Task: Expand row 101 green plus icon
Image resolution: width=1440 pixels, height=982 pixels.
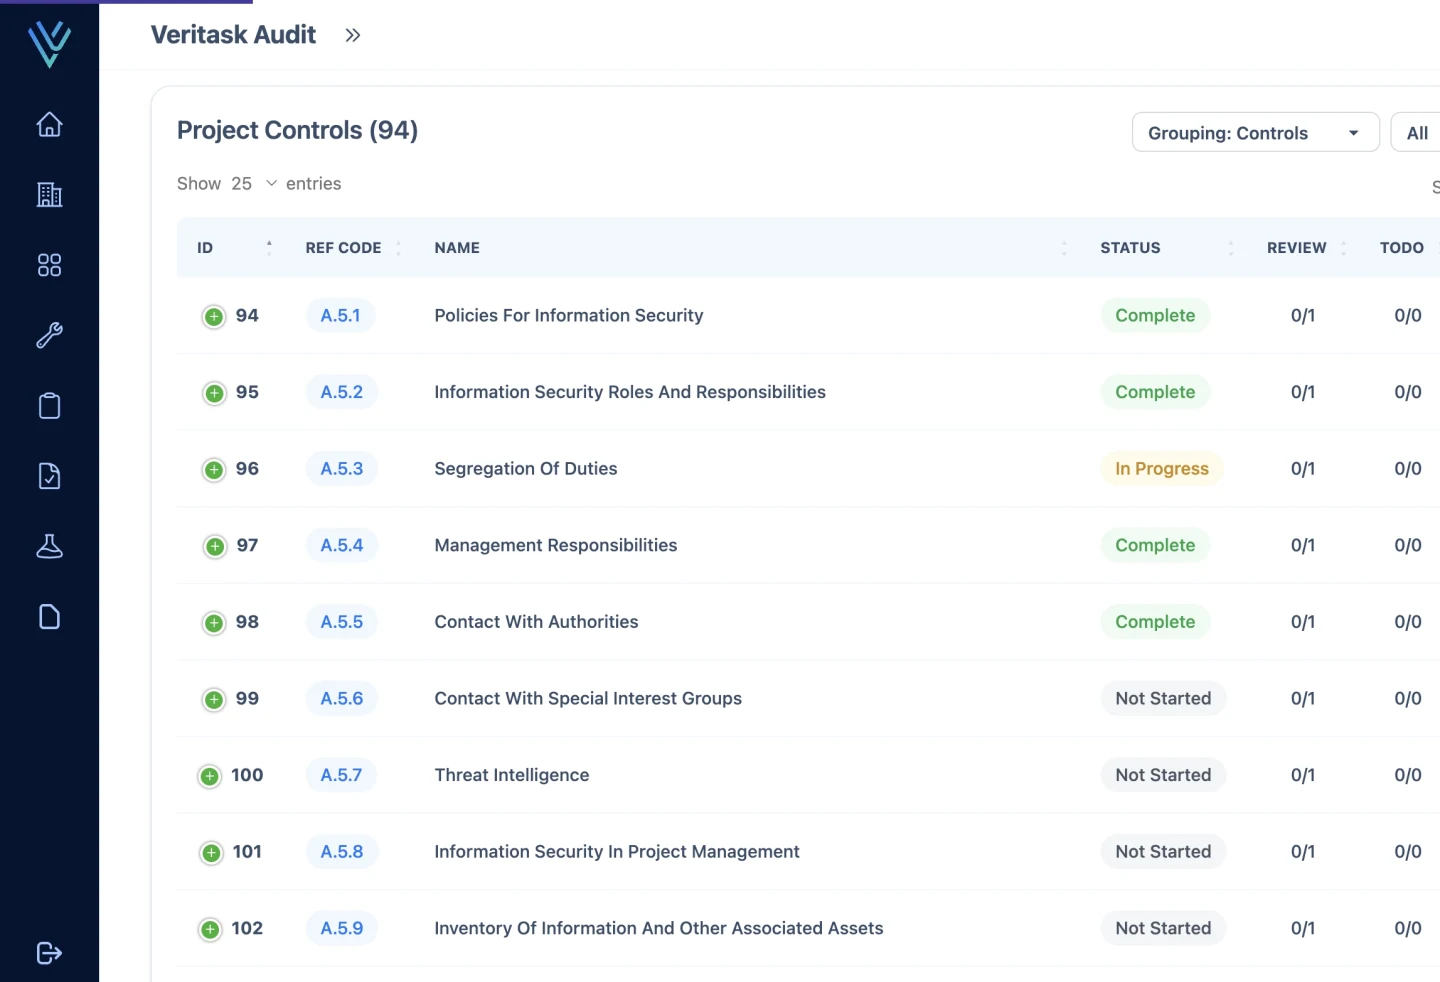Action: click(x=211, y=853)
